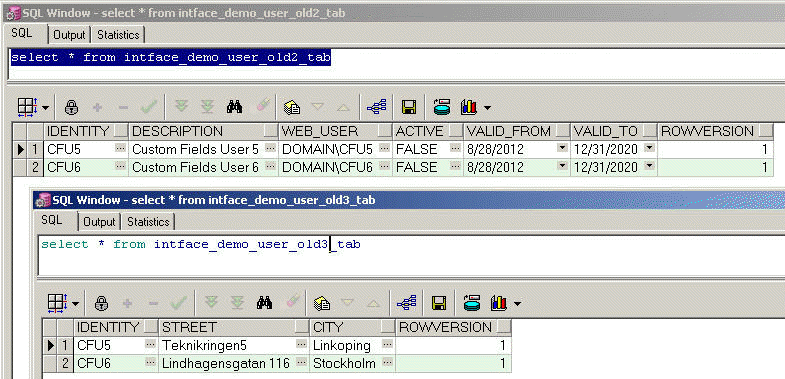This screenshot has width=785, height=379.
Task: Switch to SQL tab in old2 window
Action: 22,34
